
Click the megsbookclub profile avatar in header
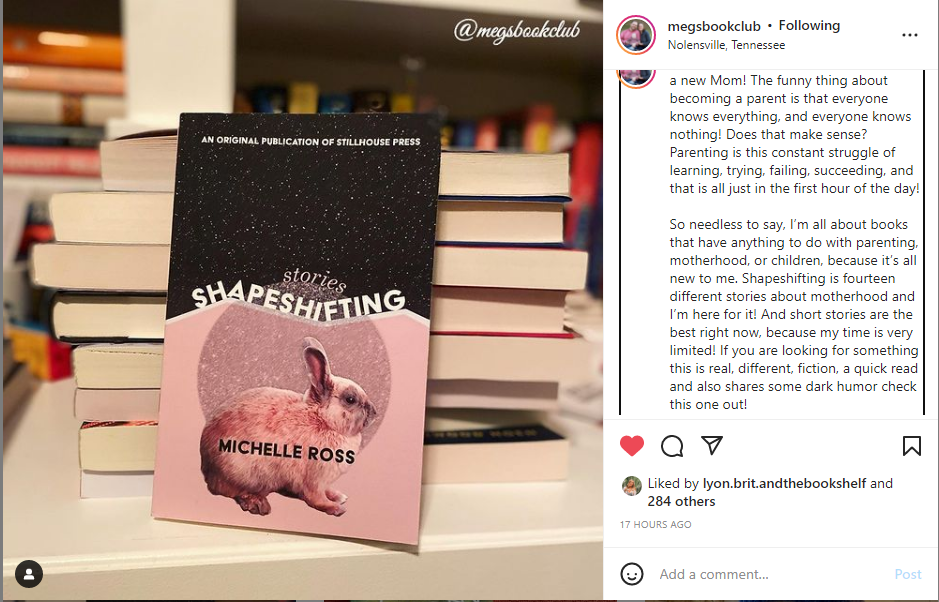point(636,35)
